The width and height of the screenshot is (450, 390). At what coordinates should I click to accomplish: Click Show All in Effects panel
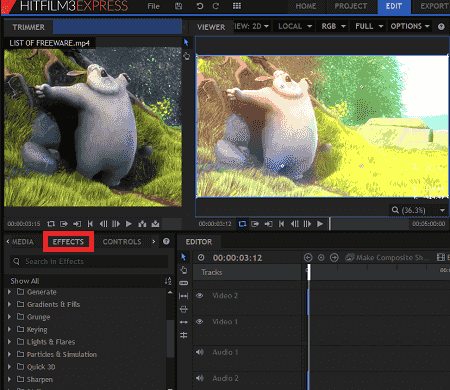click(x=25, y=281)
